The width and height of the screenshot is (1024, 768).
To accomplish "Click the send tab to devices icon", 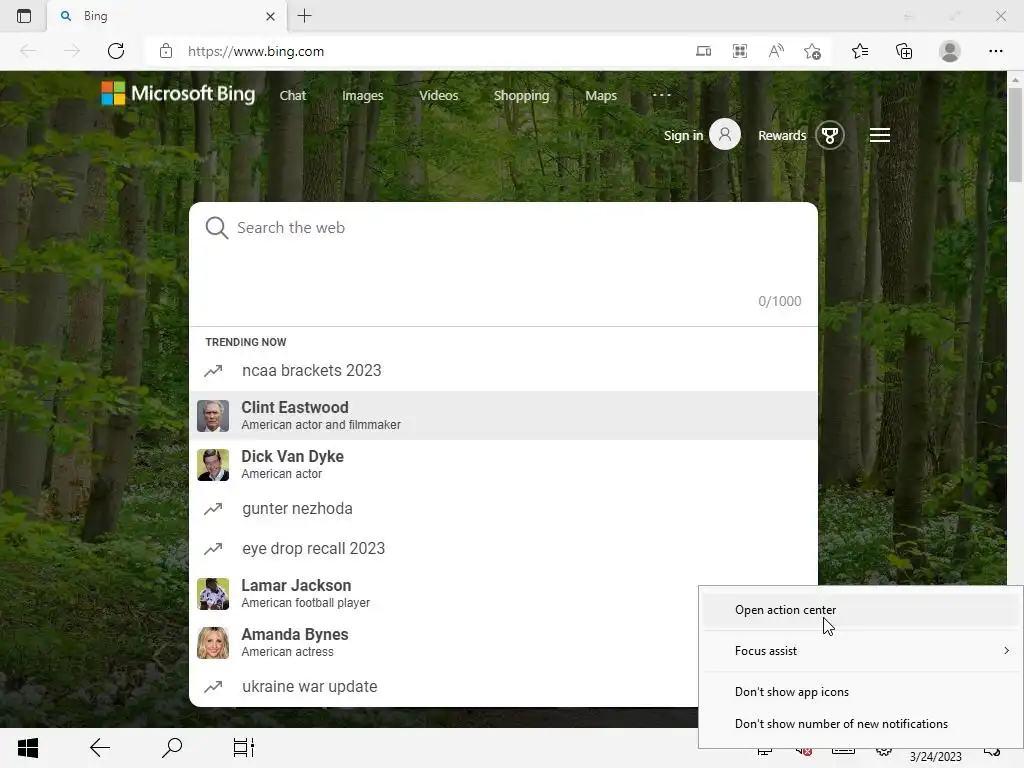I will pos(703,51).
